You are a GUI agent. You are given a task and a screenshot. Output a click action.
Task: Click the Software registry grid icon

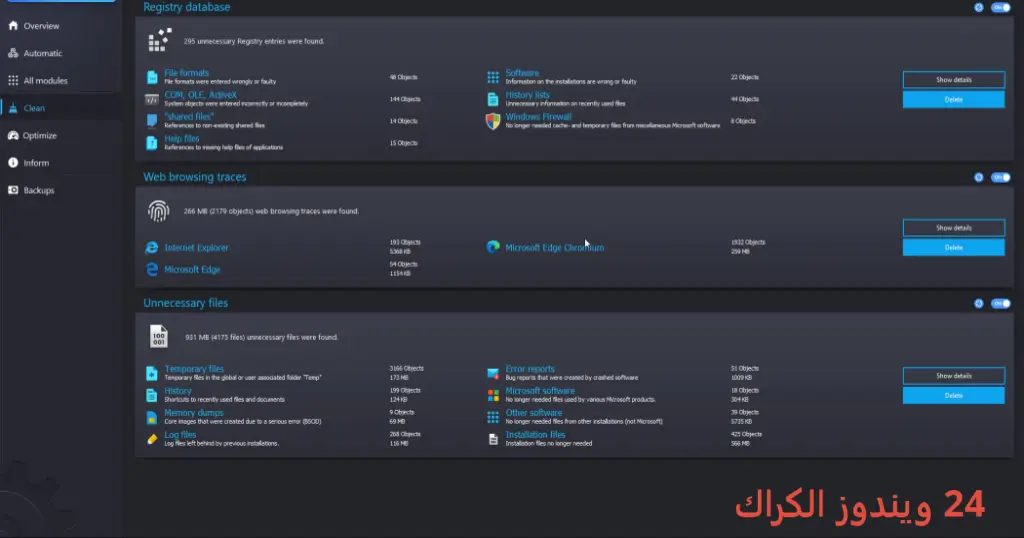coord(493,77)
